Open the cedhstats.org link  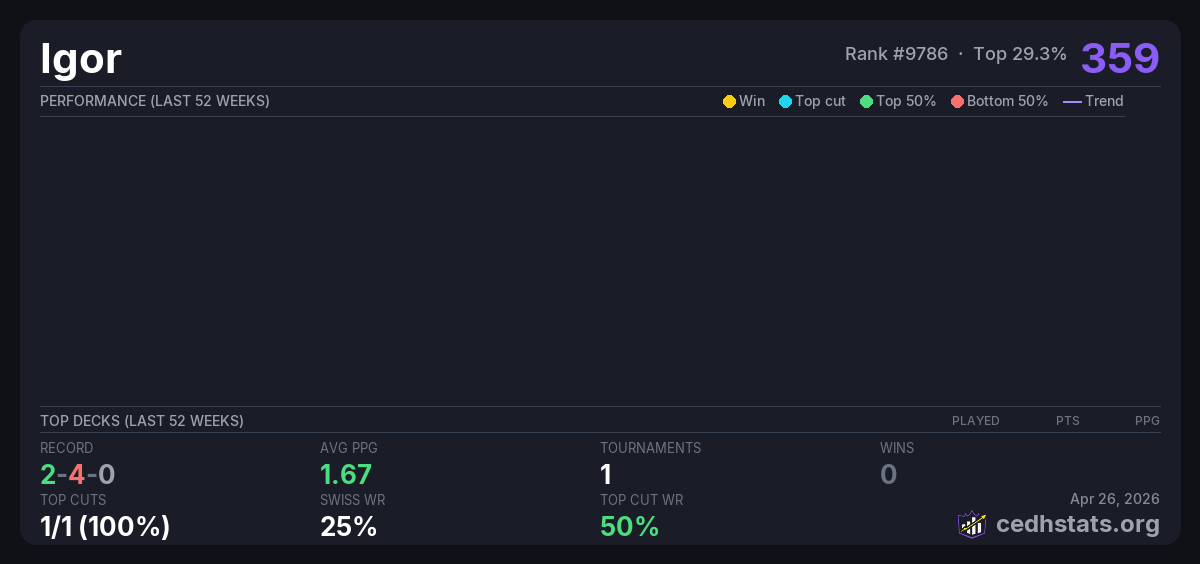click(1077, 524)
